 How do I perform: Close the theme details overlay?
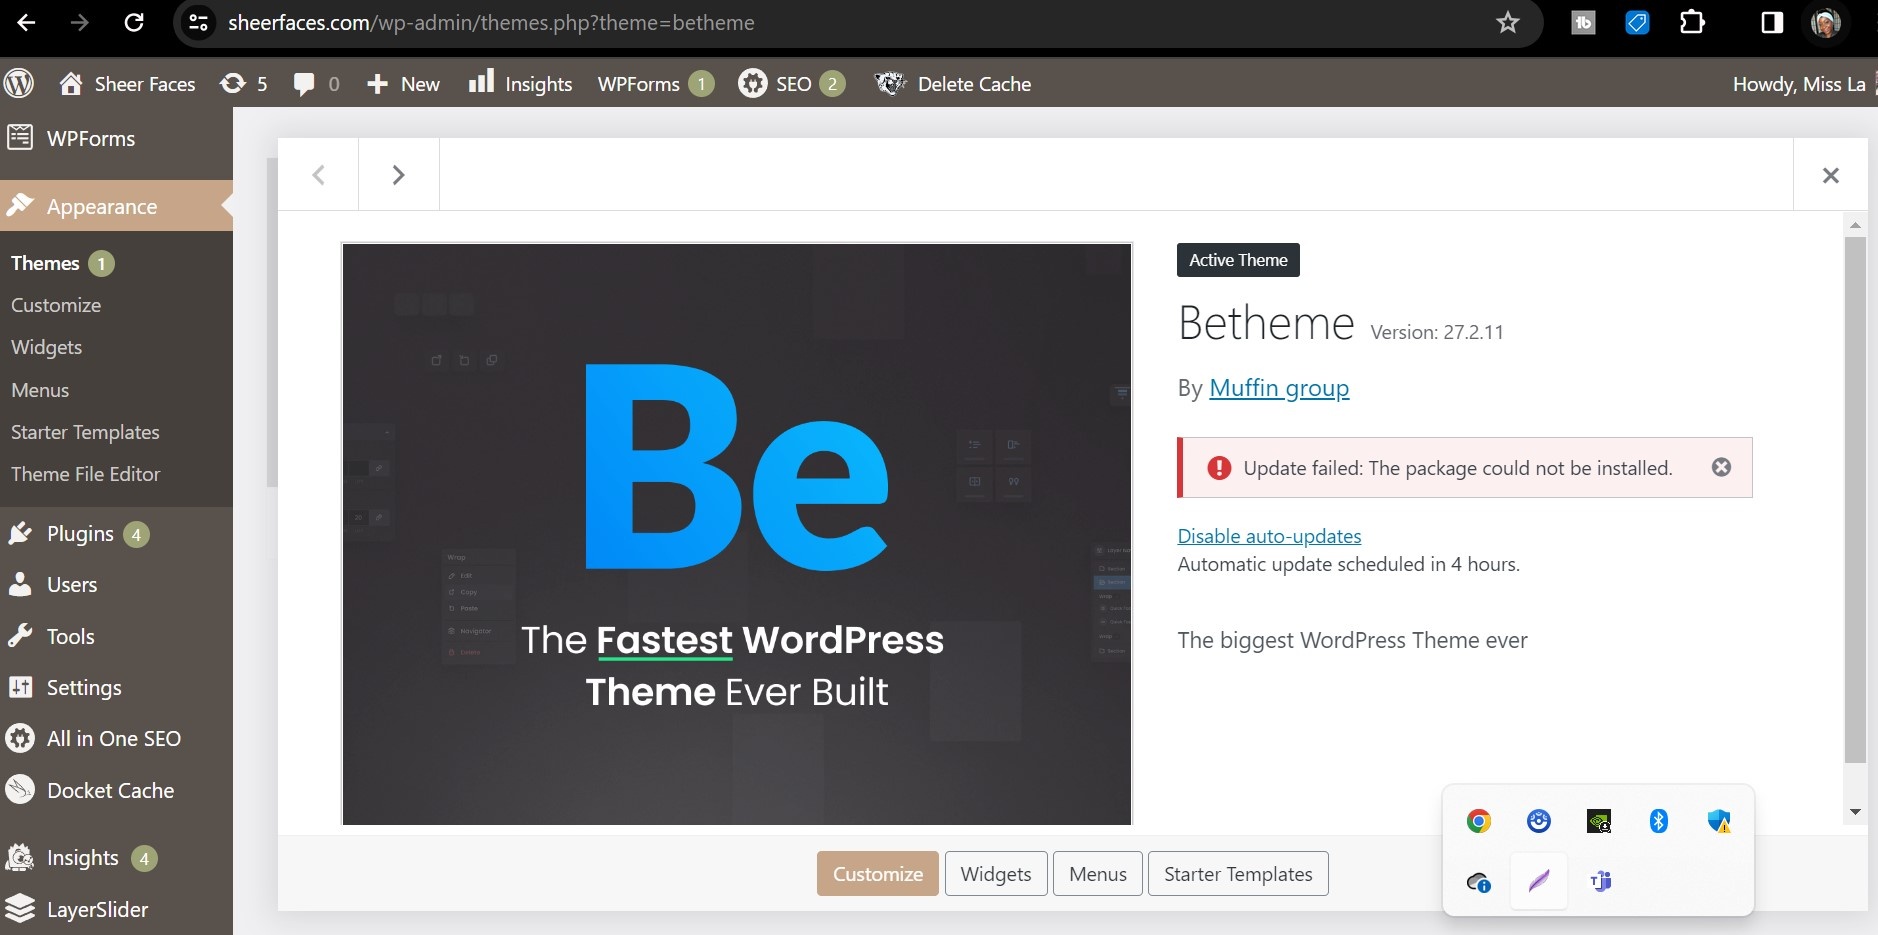point(1831,175)
